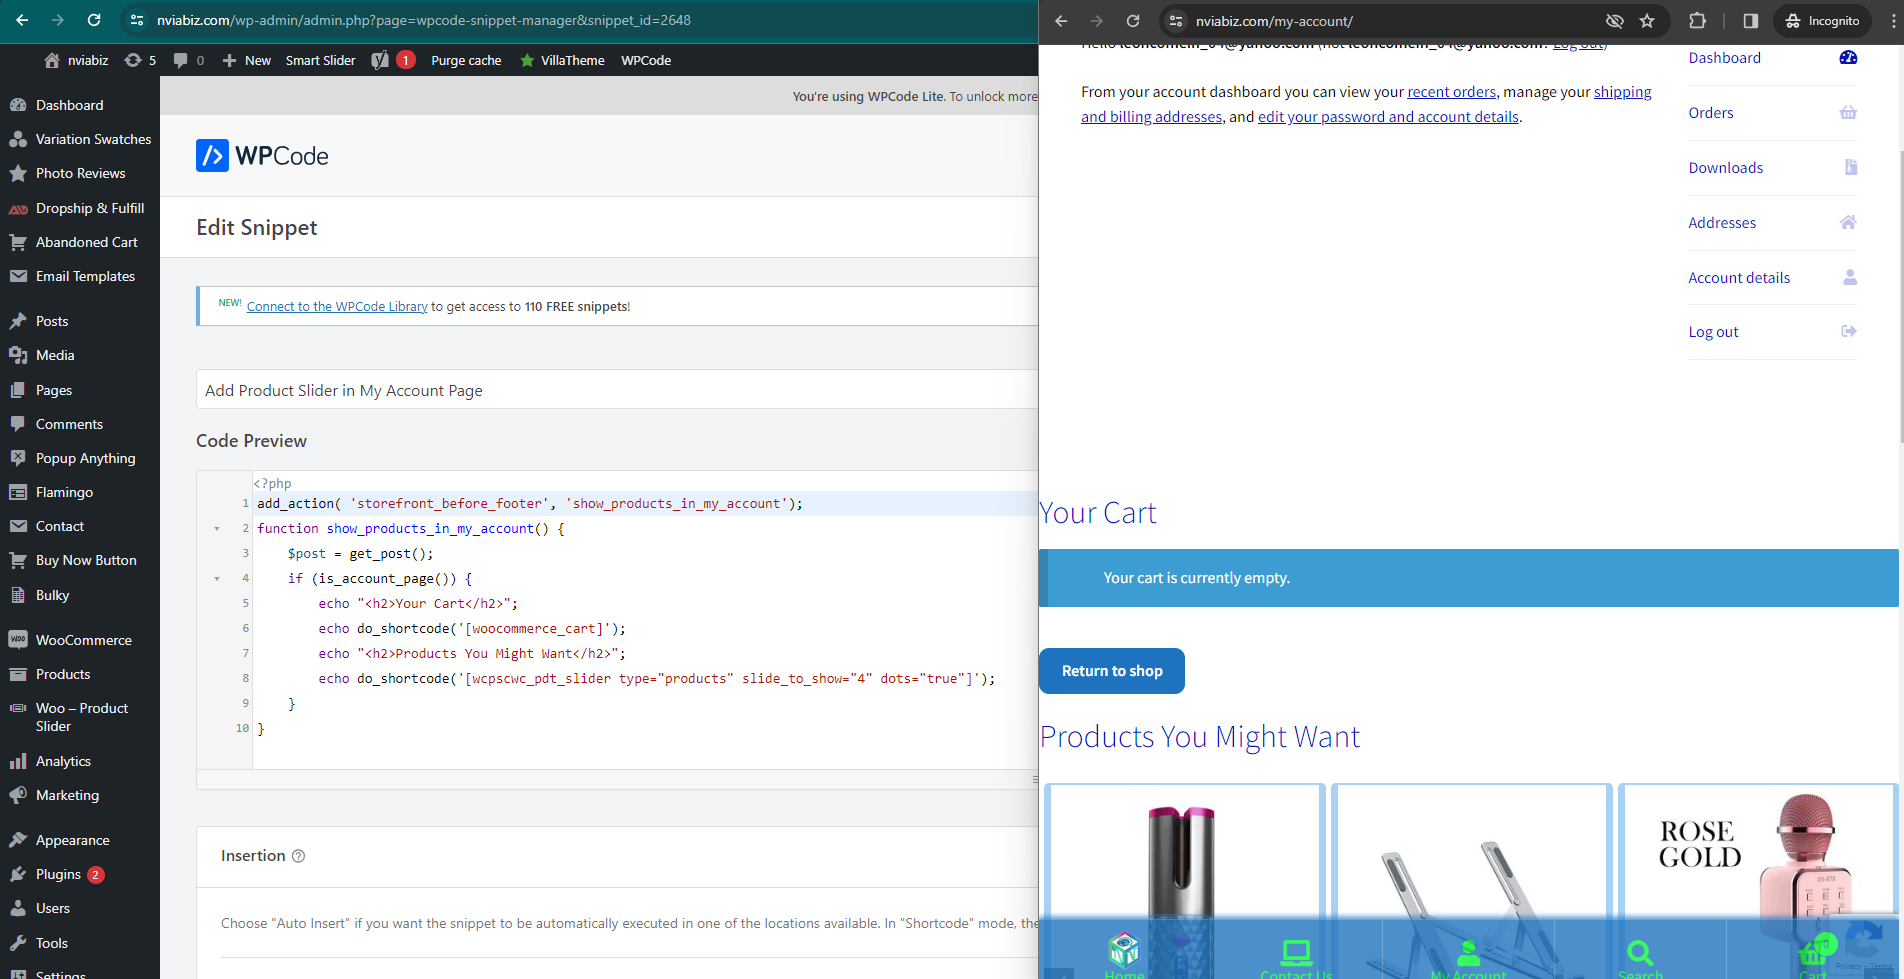Viewport: 1904px width, 979px height.
Task: Reload the WP admin browser page
Action: [x=94, y=20]
